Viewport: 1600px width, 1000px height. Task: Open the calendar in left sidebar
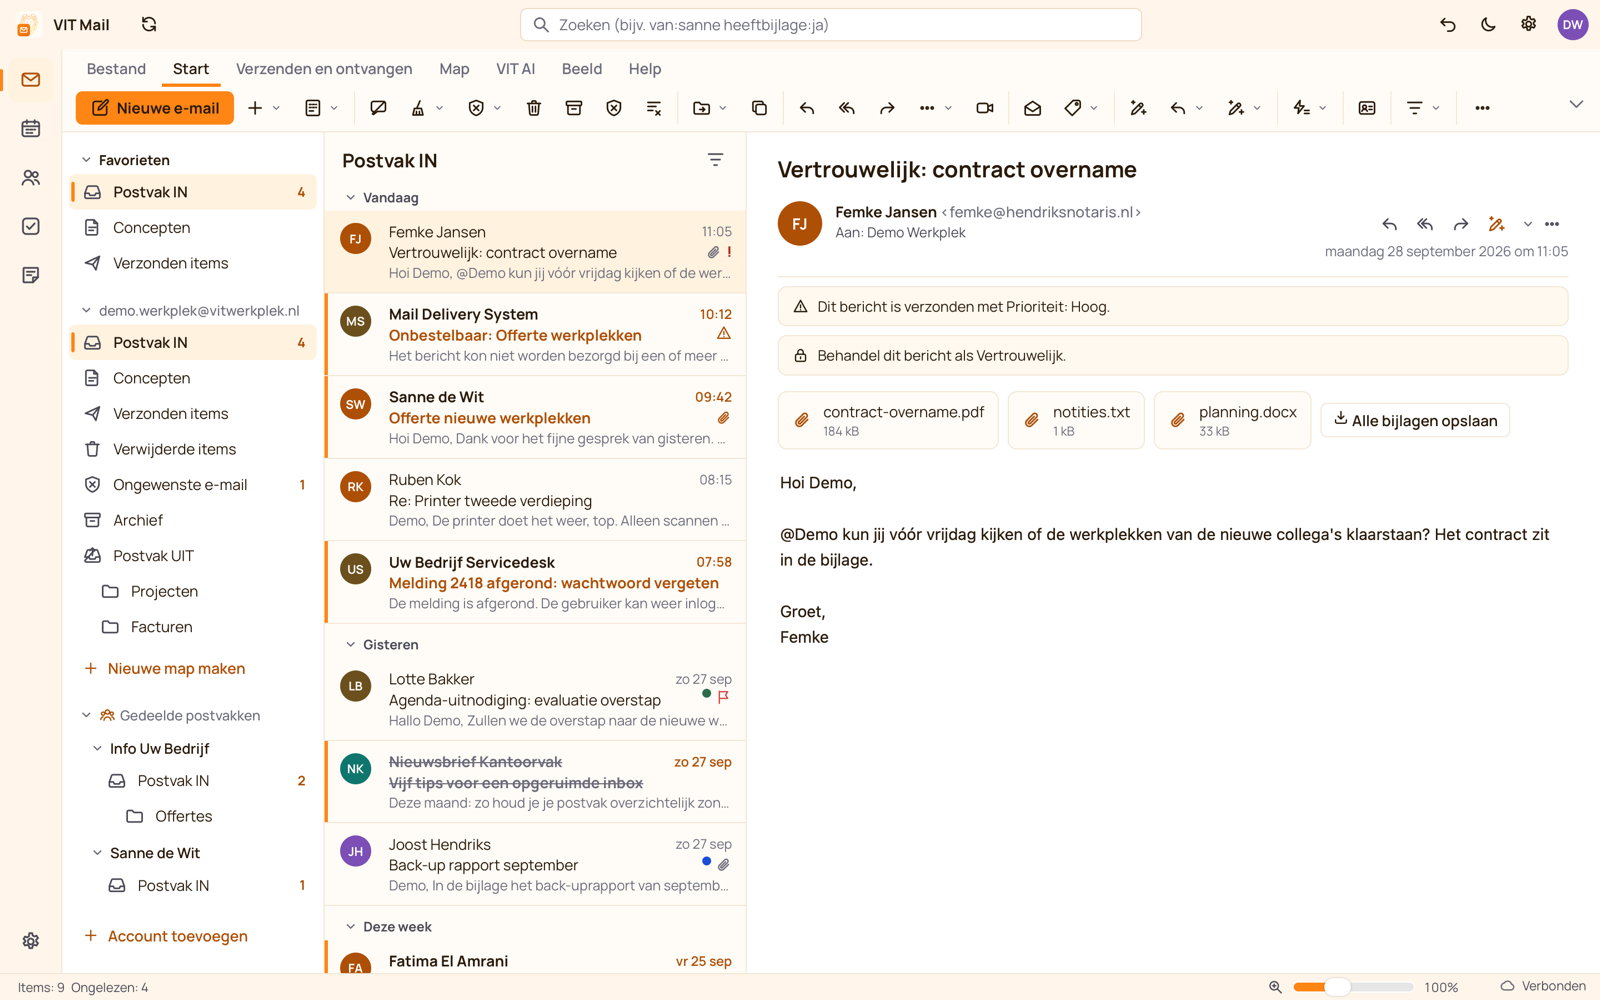point(31,128)
